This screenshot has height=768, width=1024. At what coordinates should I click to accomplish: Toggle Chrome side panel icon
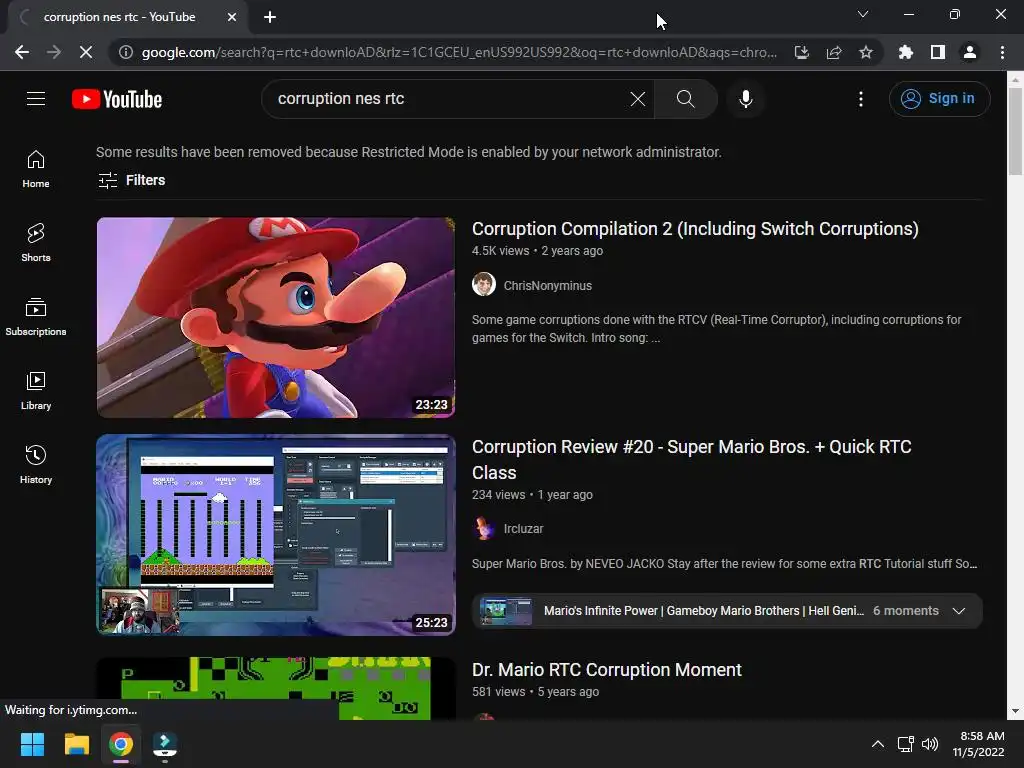coord(938,52)
